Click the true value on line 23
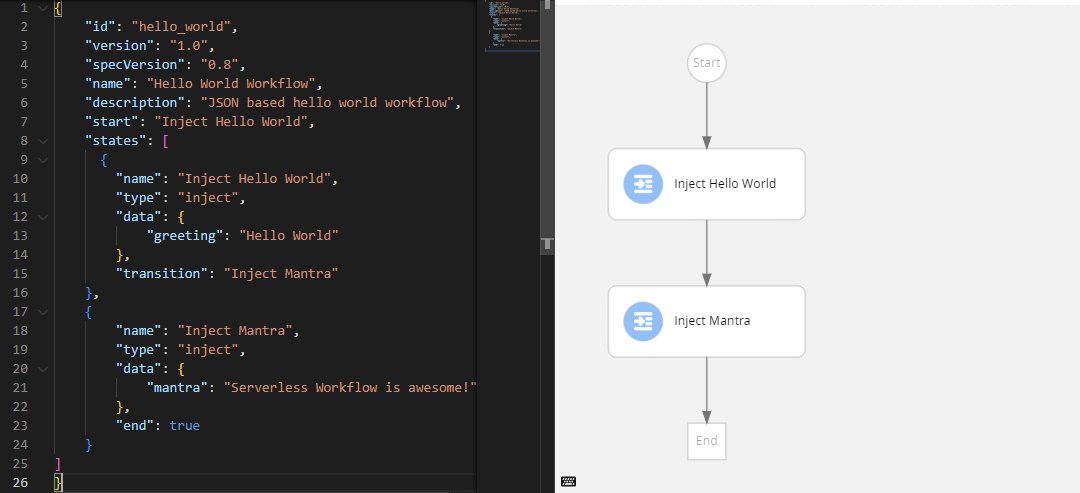The height and width of the screenshot is (493, 1080). click(x=184, y=426)
